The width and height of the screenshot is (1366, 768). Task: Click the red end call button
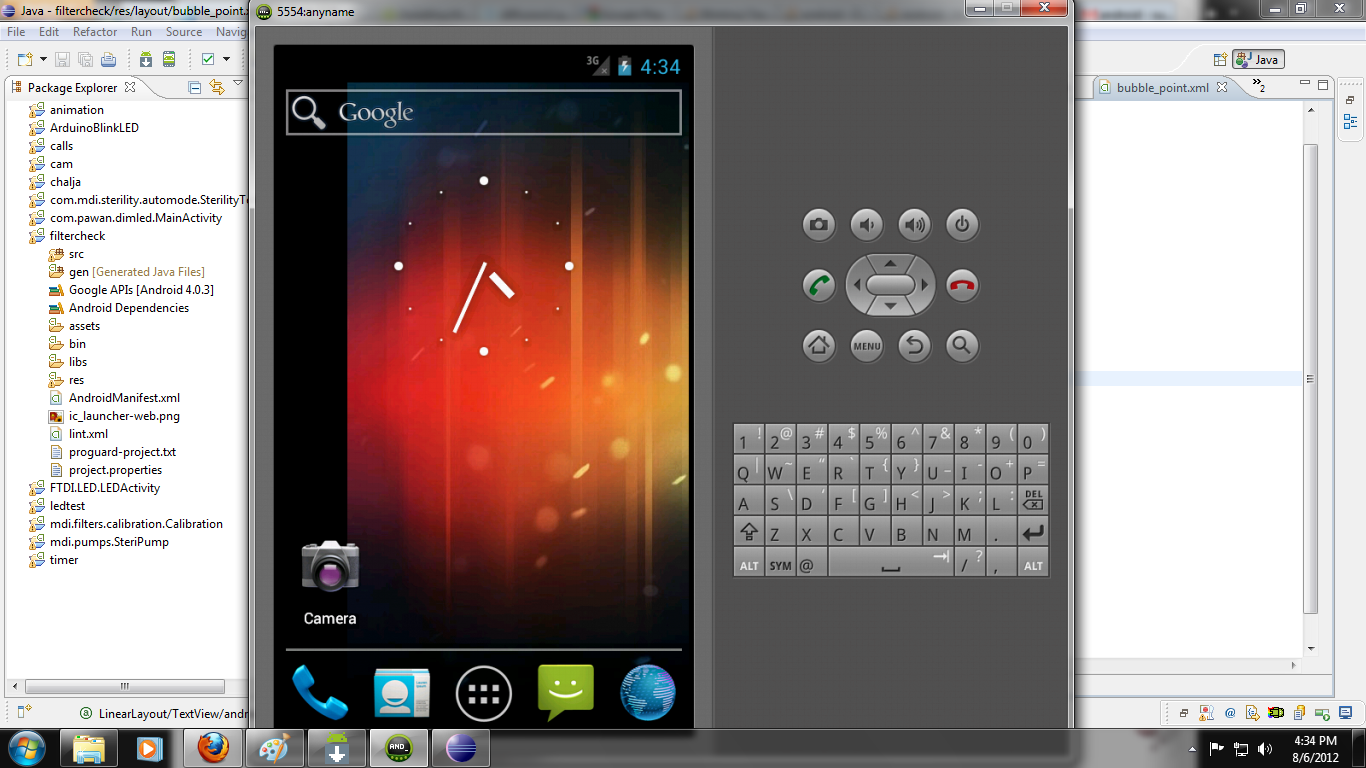(962, 285)
